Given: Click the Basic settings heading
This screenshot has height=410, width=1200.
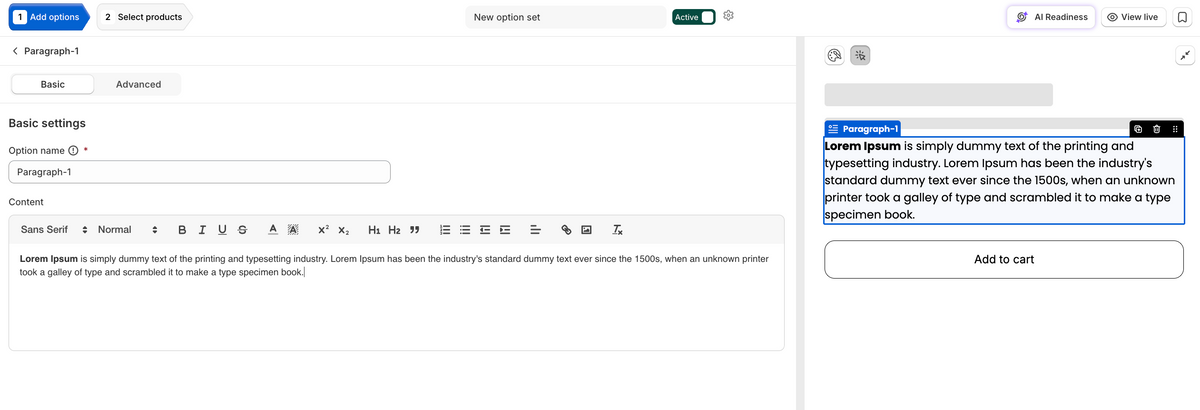Looking at the screenshot, I should click(x=47, y=123).
